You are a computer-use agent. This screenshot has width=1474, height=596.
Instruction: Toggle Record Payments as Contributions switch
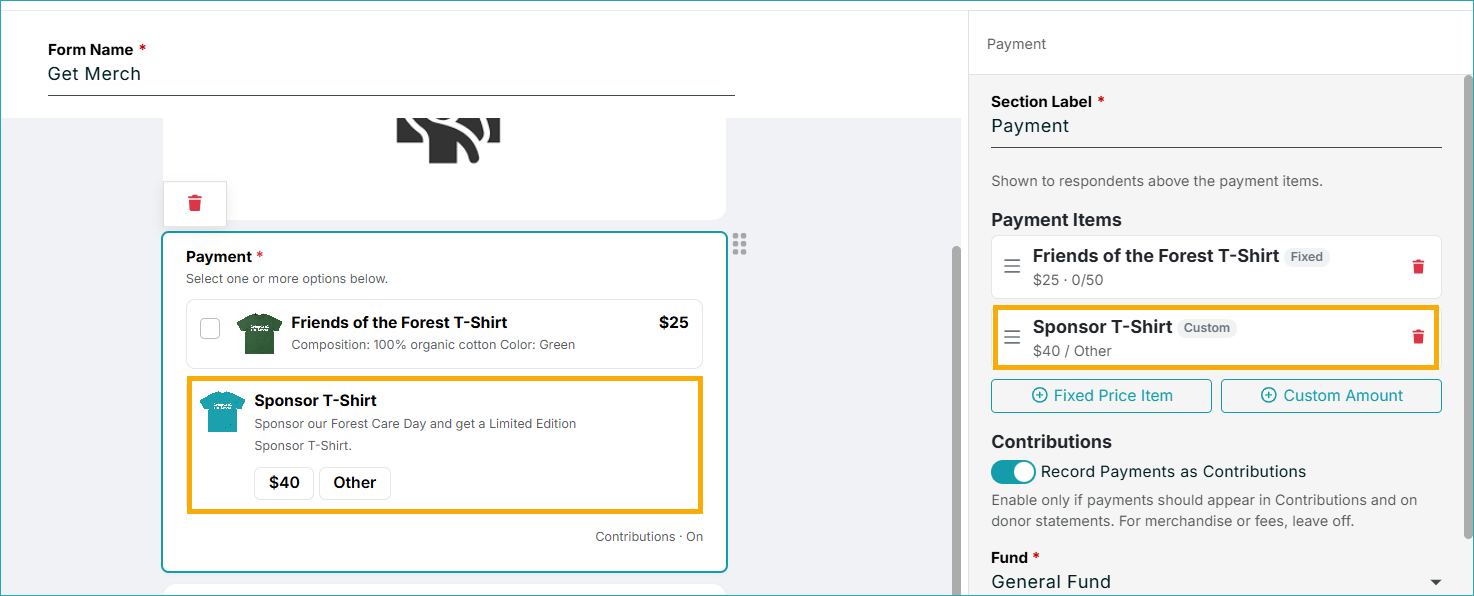(1013, 472)
